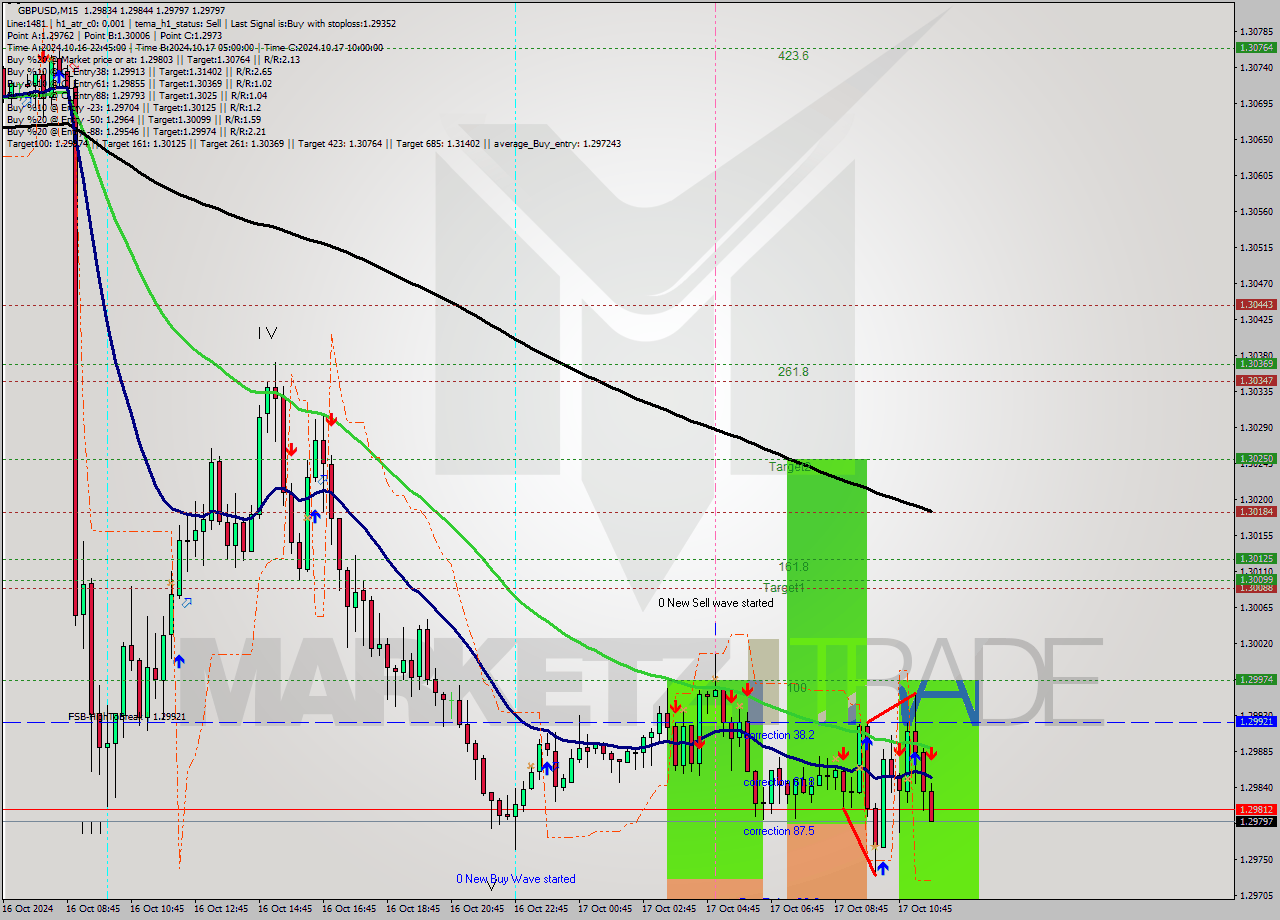Screen dimensions: 1280x920
Task: Click the 'average_Buy_entry: 1.297243' text
Action: point(555,144)
